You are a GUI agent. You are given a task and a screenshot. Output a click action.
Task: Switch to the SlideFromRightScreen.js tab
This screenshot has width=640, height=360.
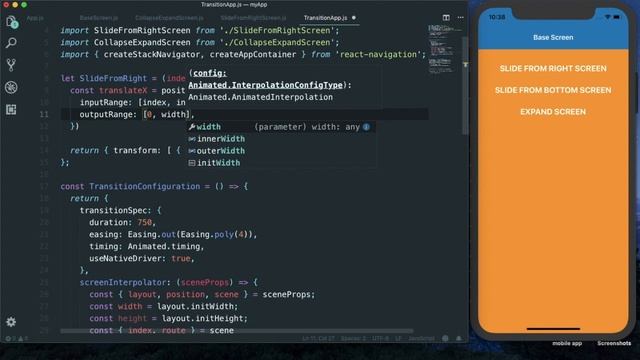[253, 18]
